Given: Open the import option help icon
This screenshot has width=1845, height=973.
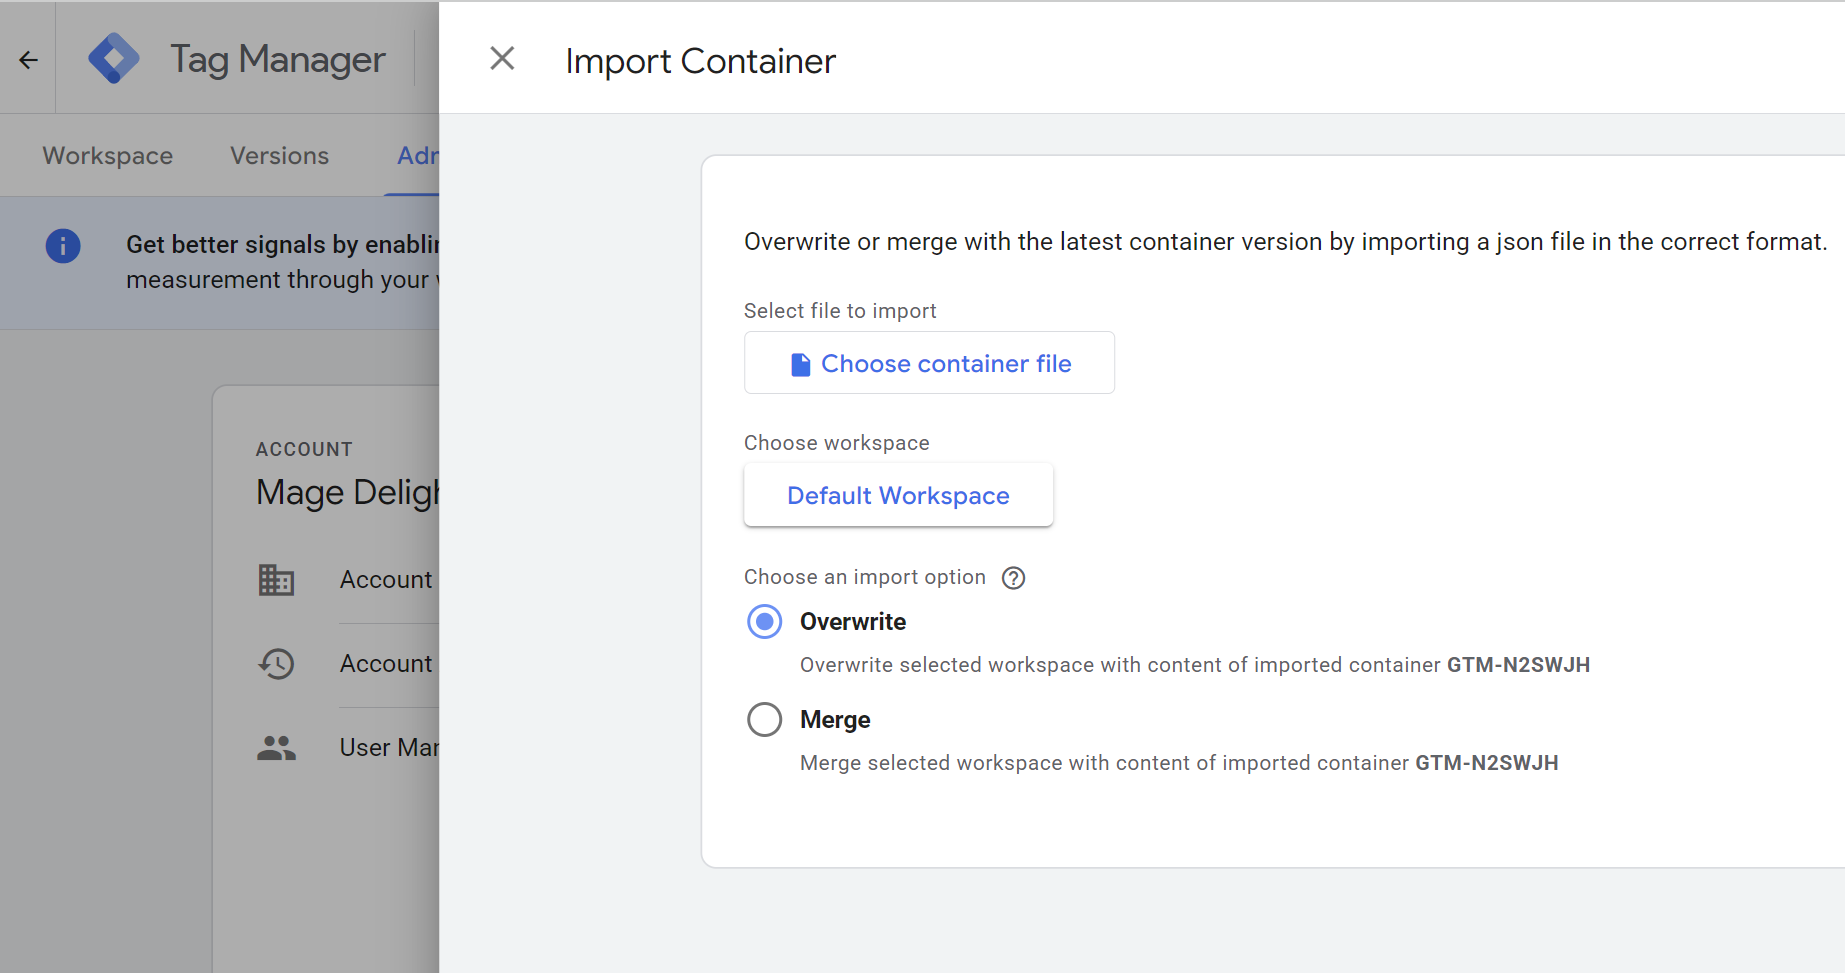Looking at the screenshot, I should pos(1013,578).
